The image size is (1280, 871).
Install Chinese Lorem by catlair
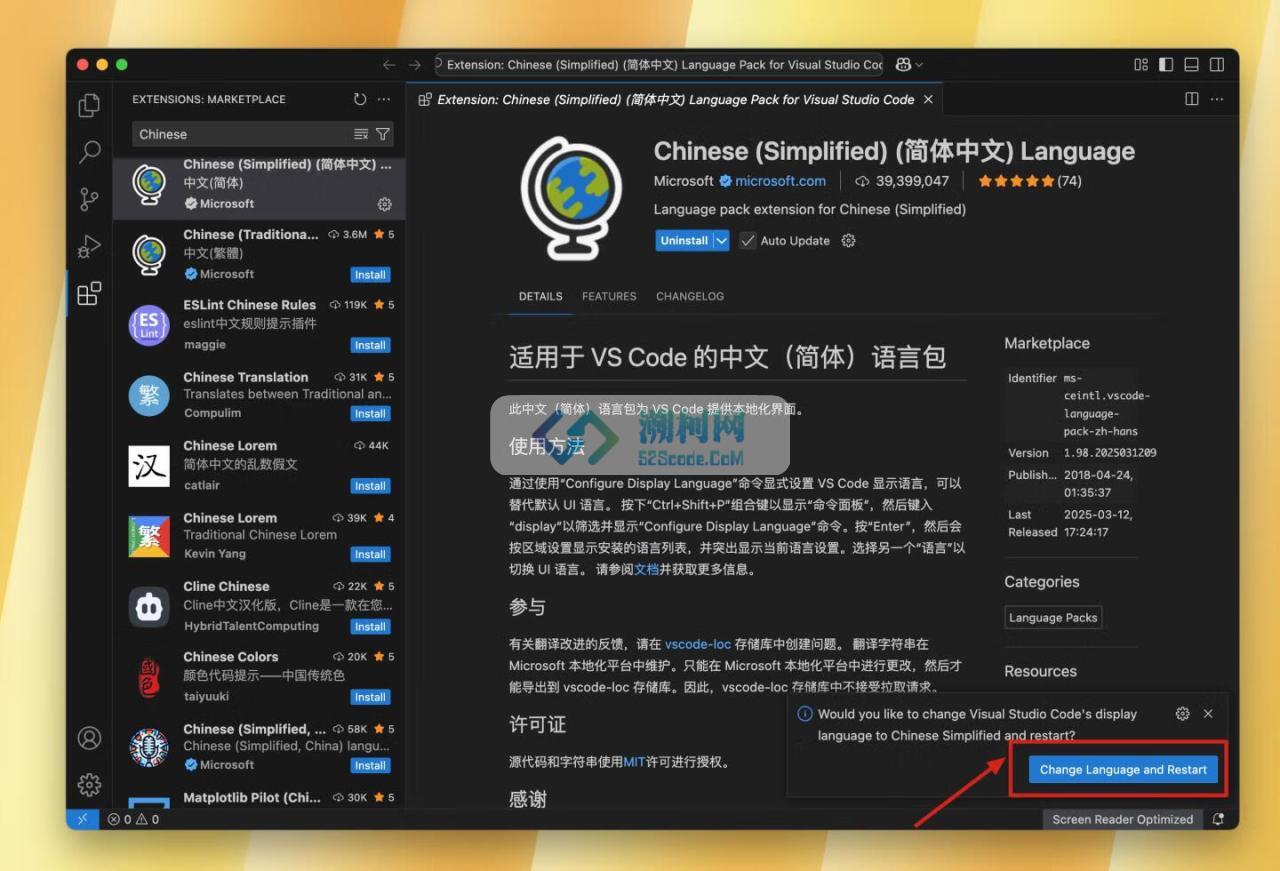click(370, 486)
